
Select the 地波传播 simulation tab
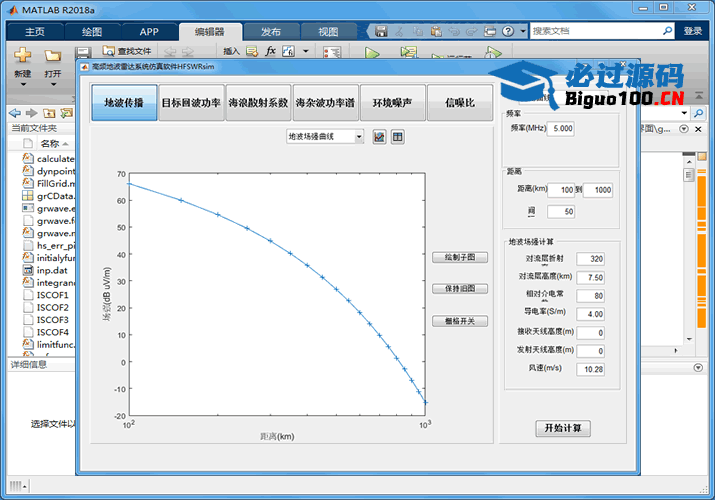[x=124, y=103]
